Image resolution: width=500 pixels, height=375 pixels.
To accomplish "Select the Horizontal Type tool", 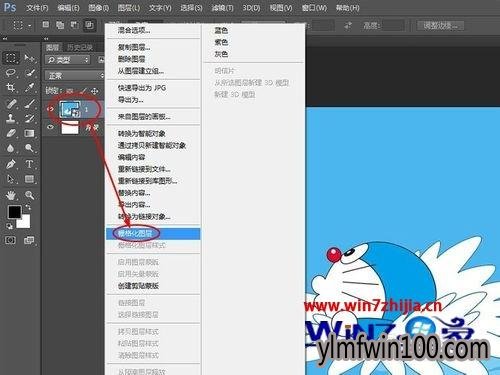I will coord(29,164).
